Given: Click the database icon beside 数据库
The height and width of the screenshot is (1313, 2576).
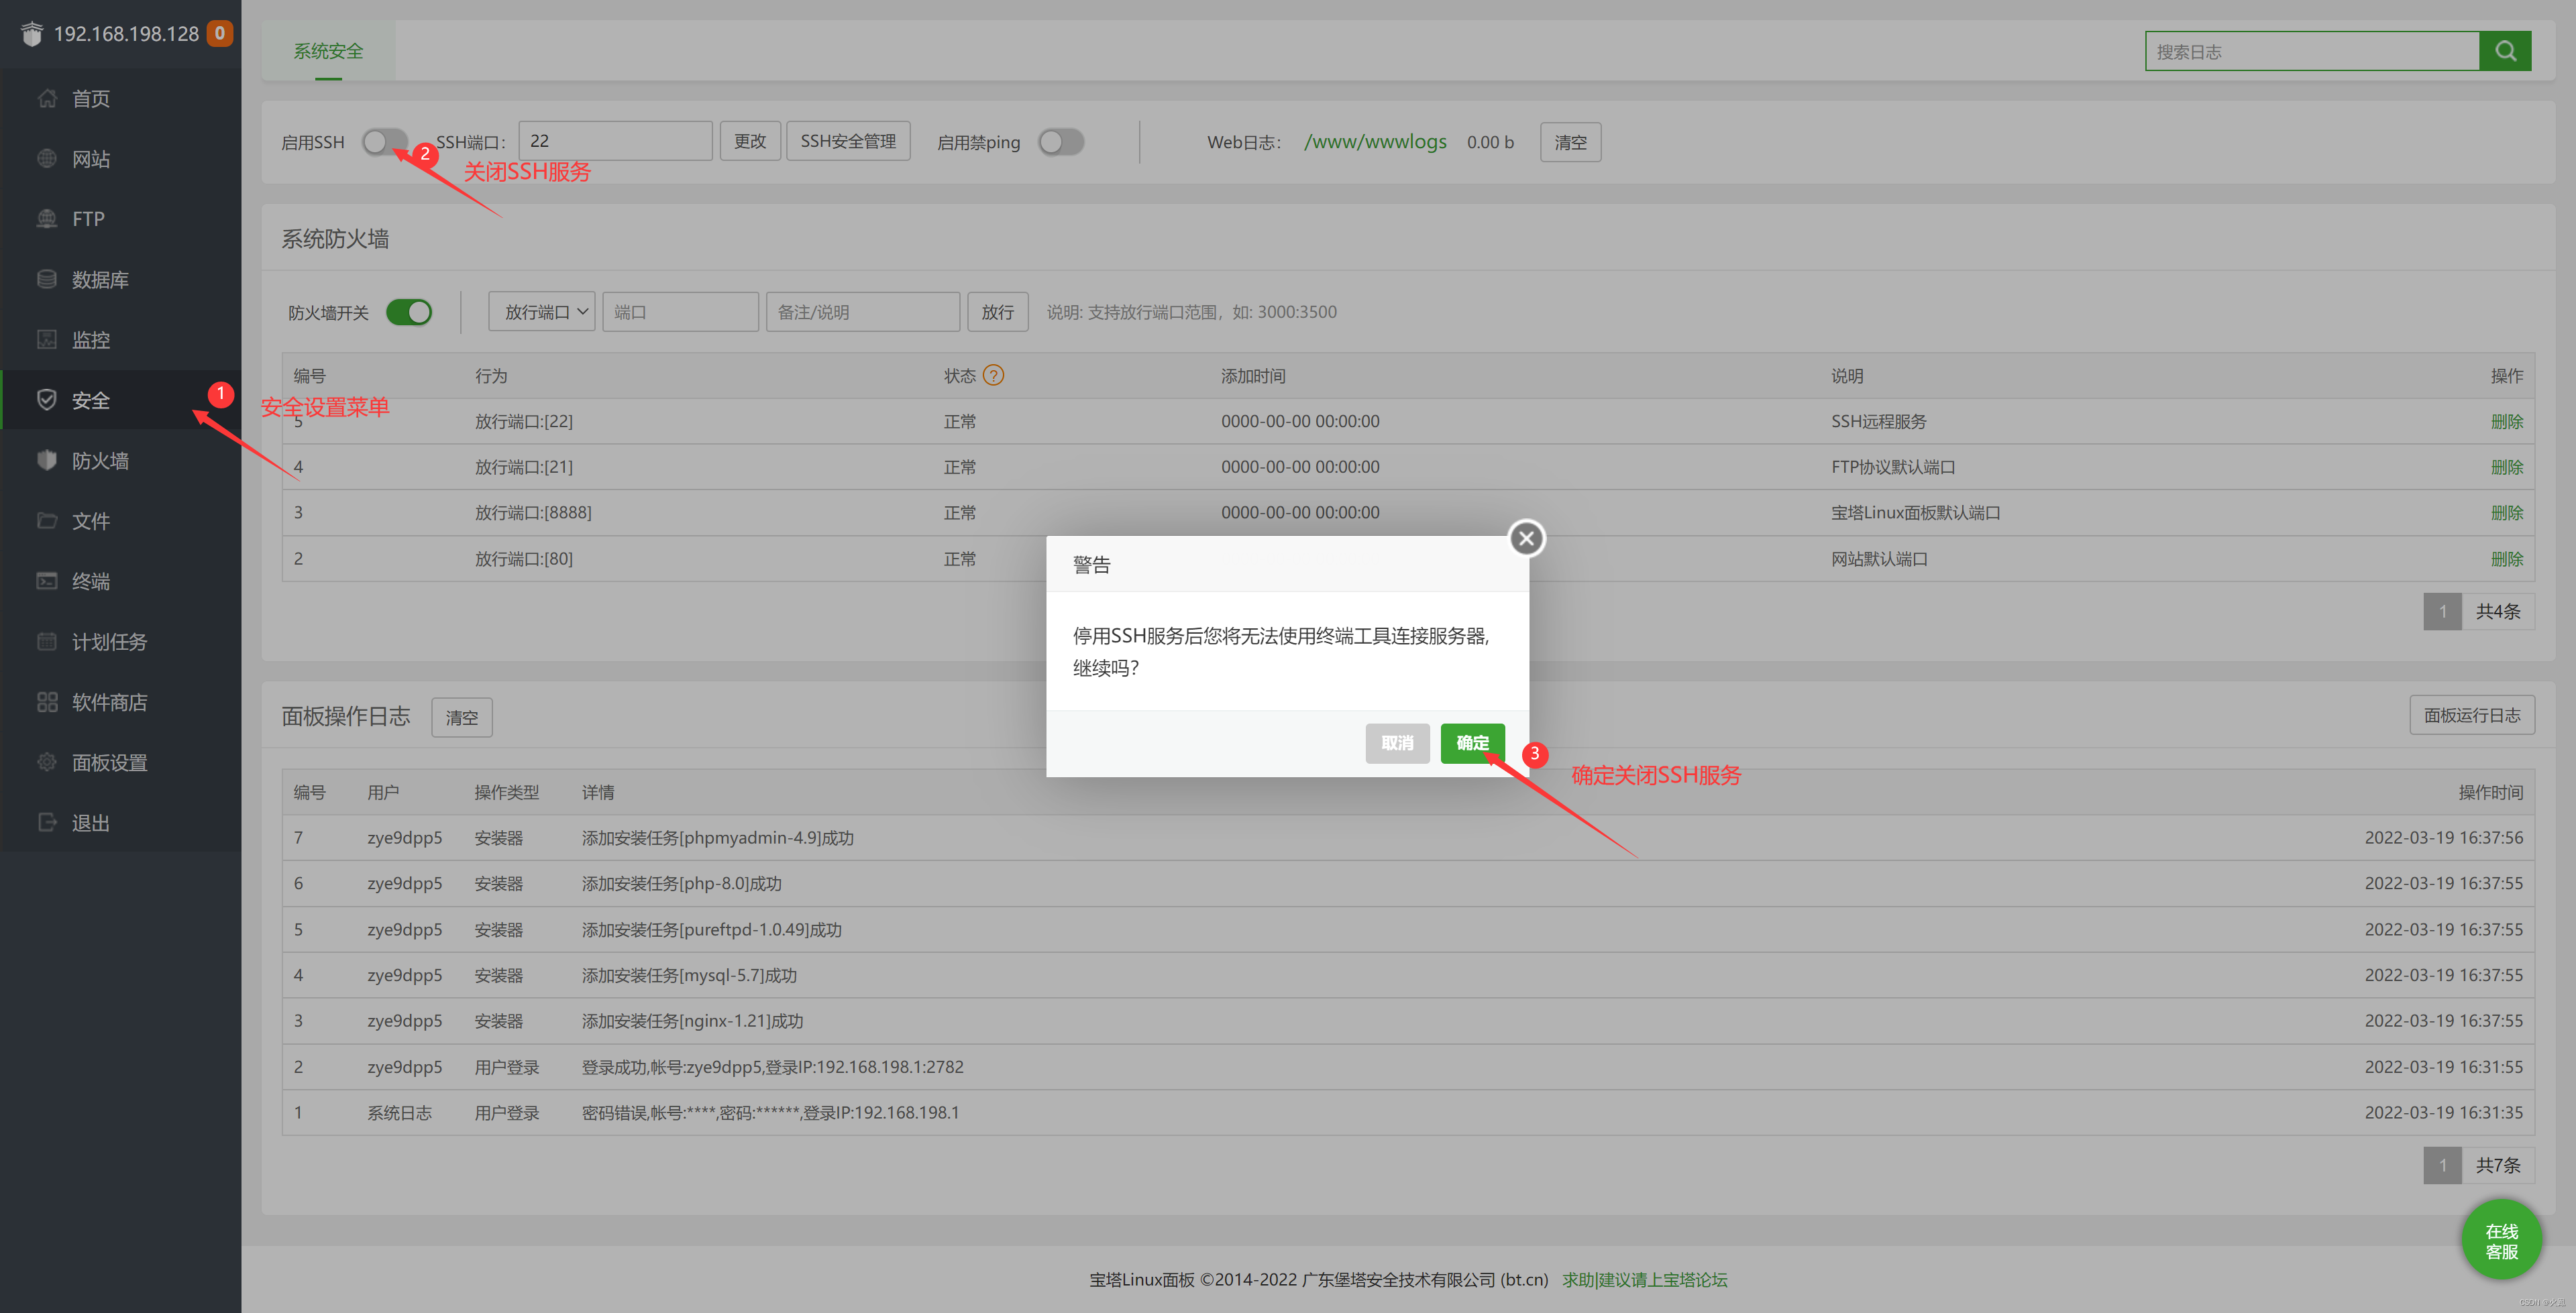Looking at the screenshot, I should [47, 279].
